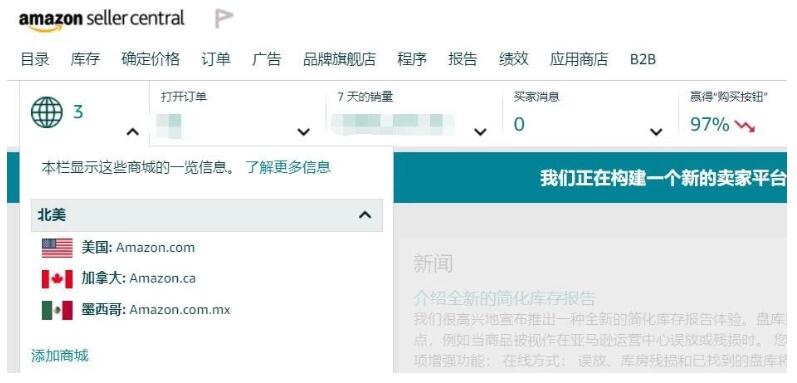
Task: Click the Canada flag icon
Action: [x=57, y=279]
